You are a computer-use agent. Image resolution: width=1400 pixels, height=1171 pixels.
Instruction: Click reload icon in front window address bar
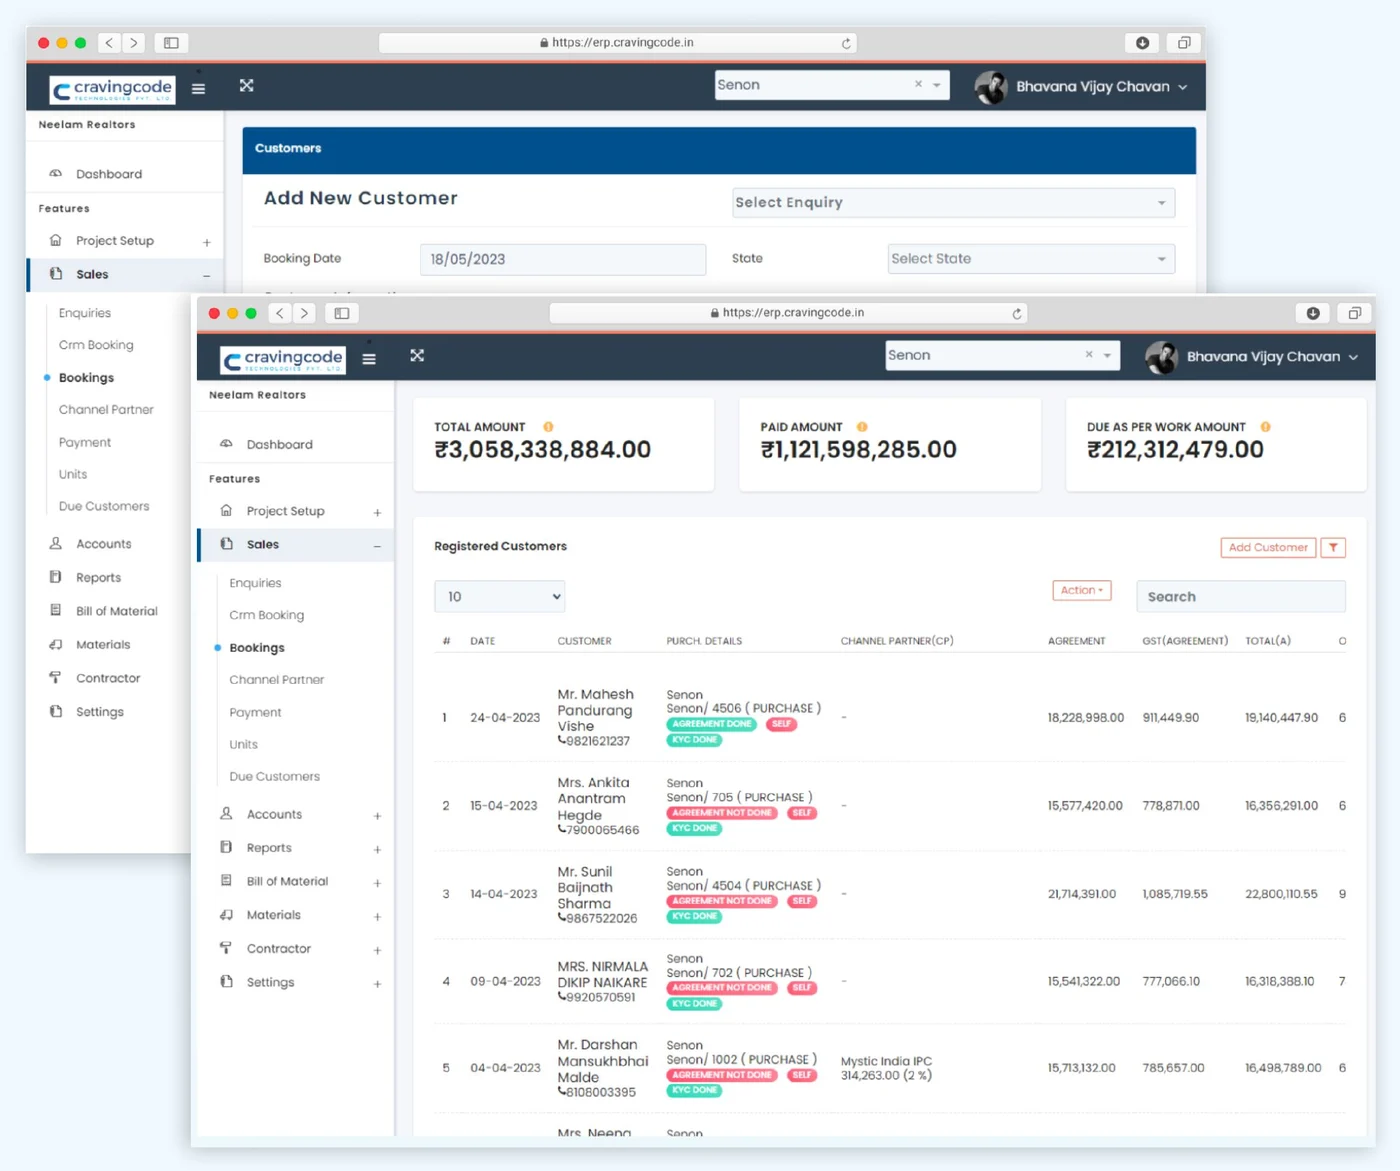1017,313
